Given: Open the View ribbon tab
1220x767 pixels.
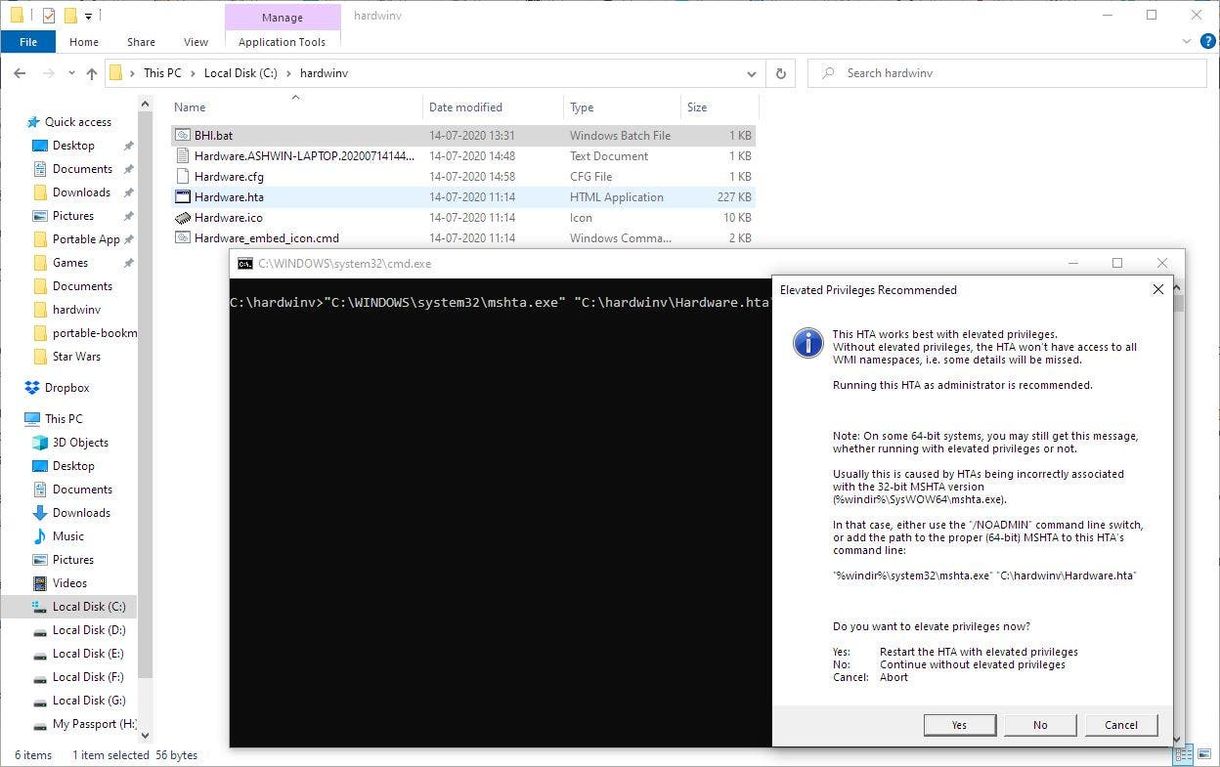Looking at the screenshot, I should pos(196,42).
